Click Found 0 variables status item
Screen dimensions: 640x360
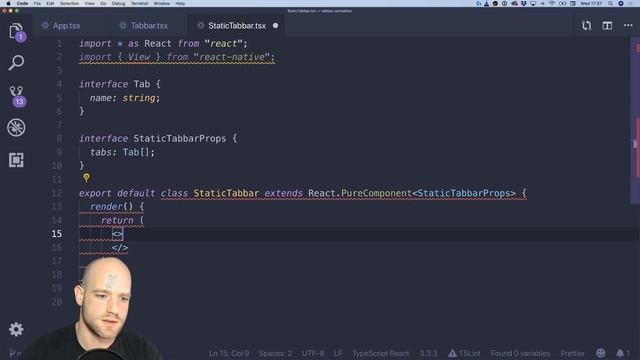click(x=520, y=353)
